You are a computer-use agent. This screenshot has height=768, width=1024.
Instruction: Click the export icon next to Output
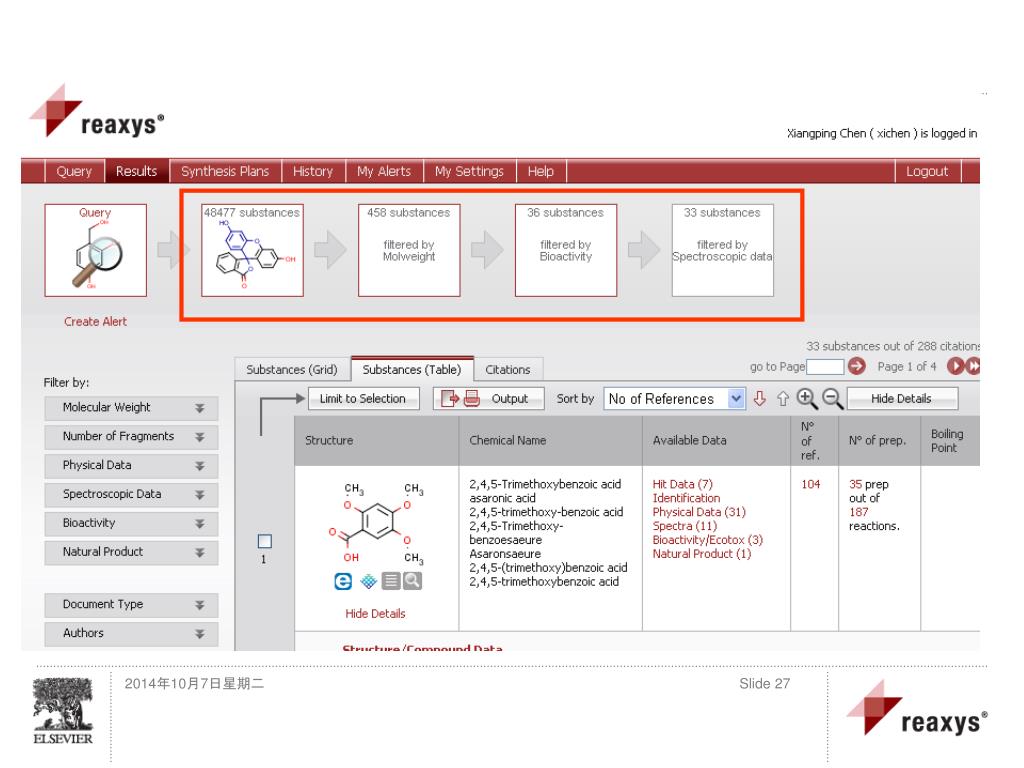pyautogui.click(x=450, y=398)
